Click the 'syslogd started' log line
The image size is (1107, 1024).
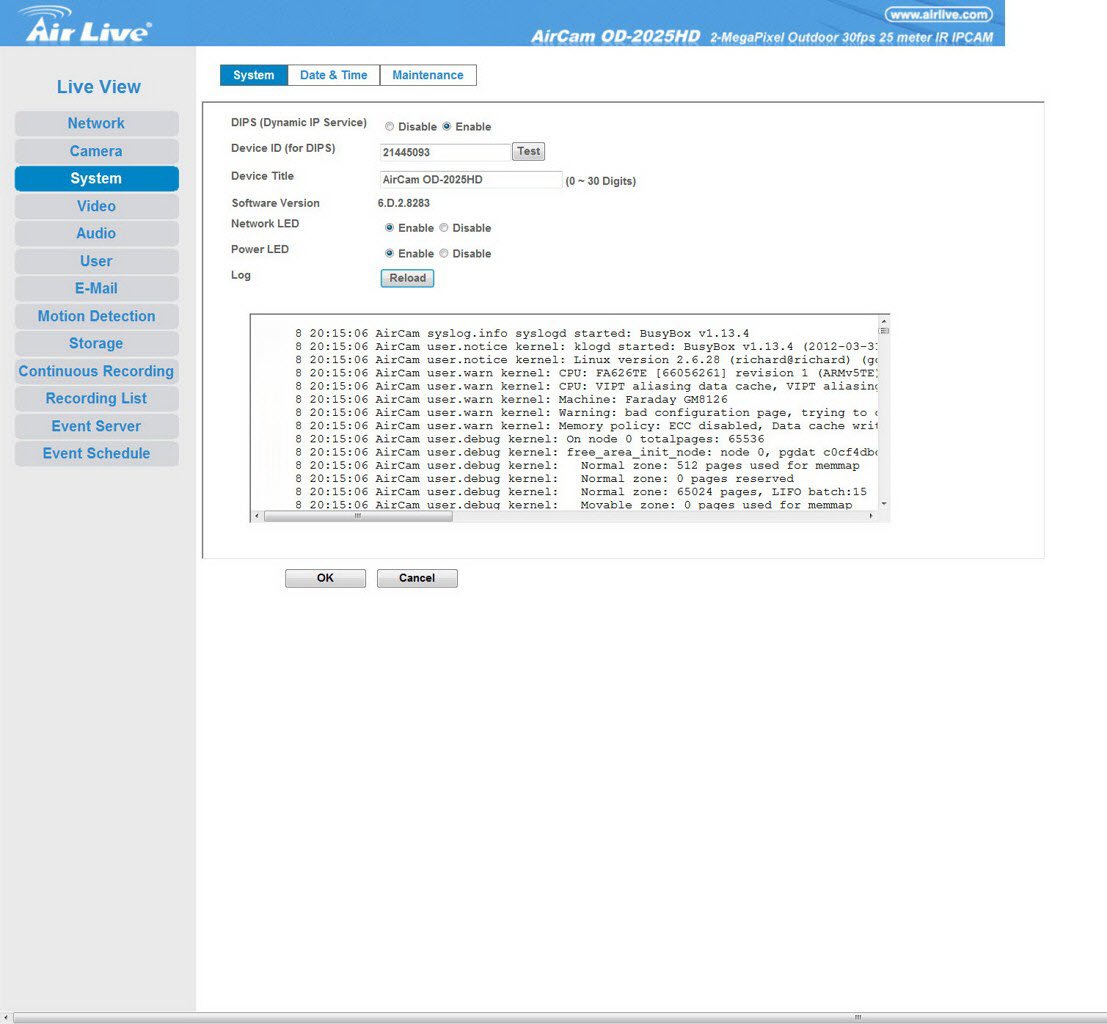coord(522,333)
